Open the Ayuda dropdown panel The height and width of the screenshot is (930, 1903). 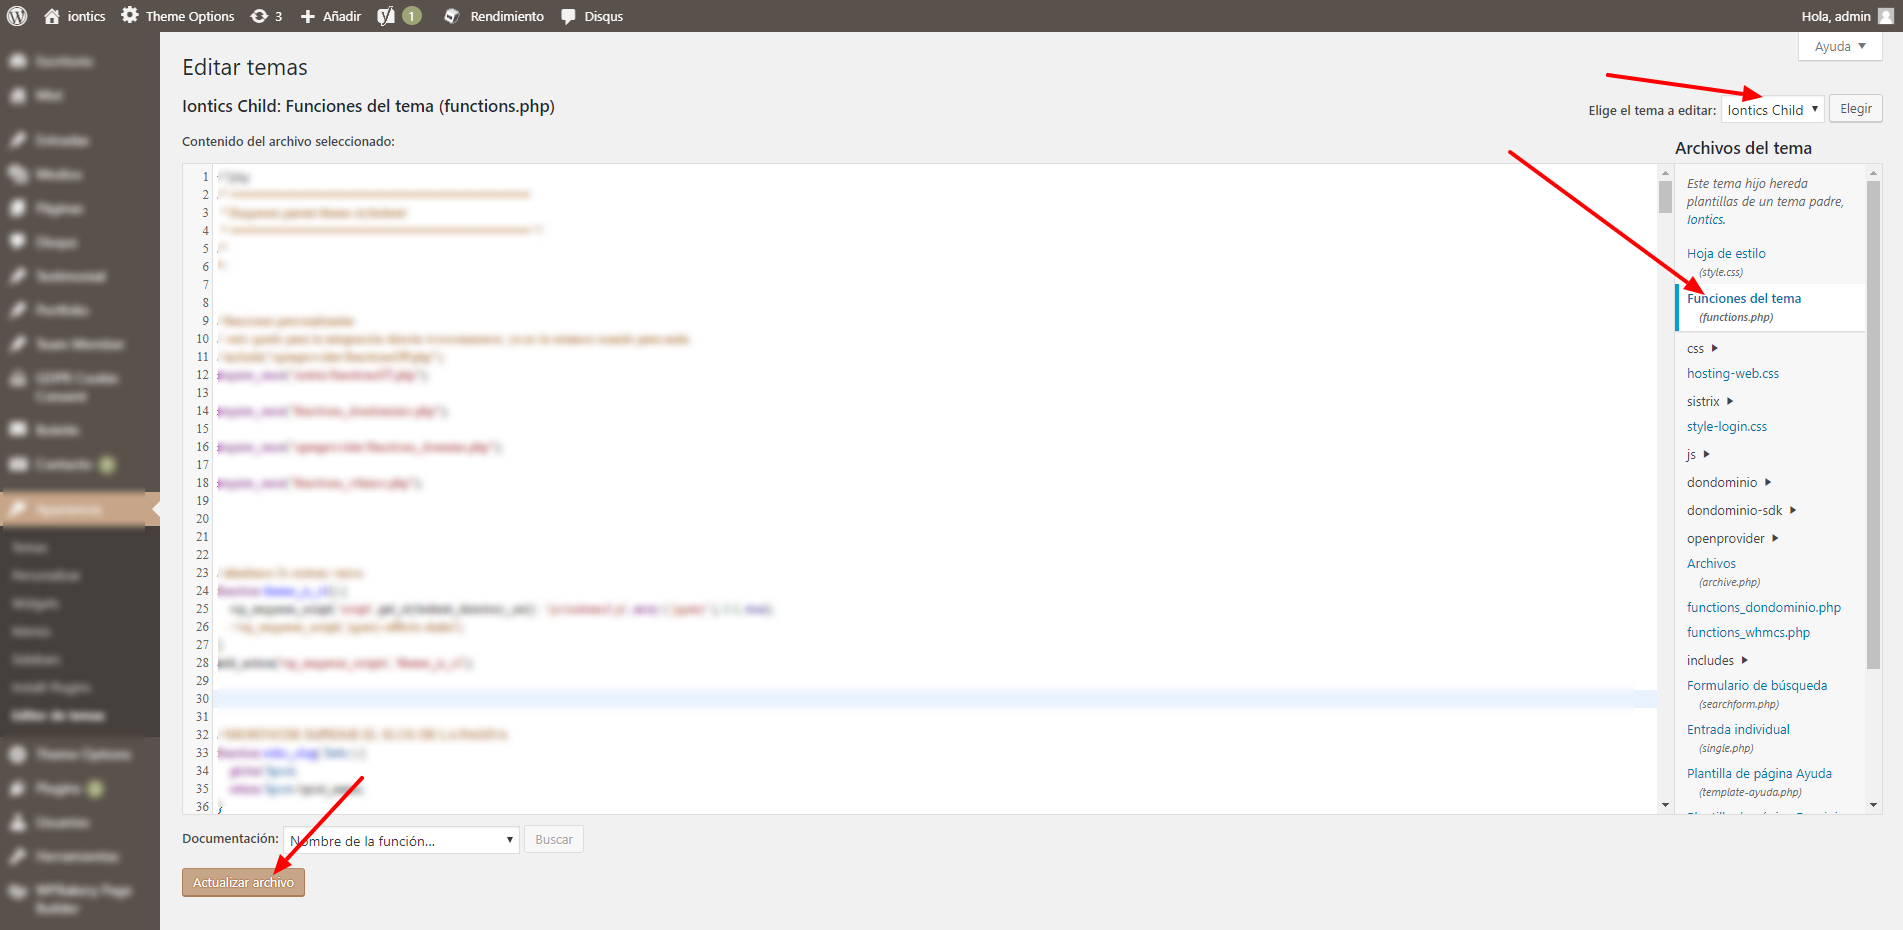tap(1839, 46)
